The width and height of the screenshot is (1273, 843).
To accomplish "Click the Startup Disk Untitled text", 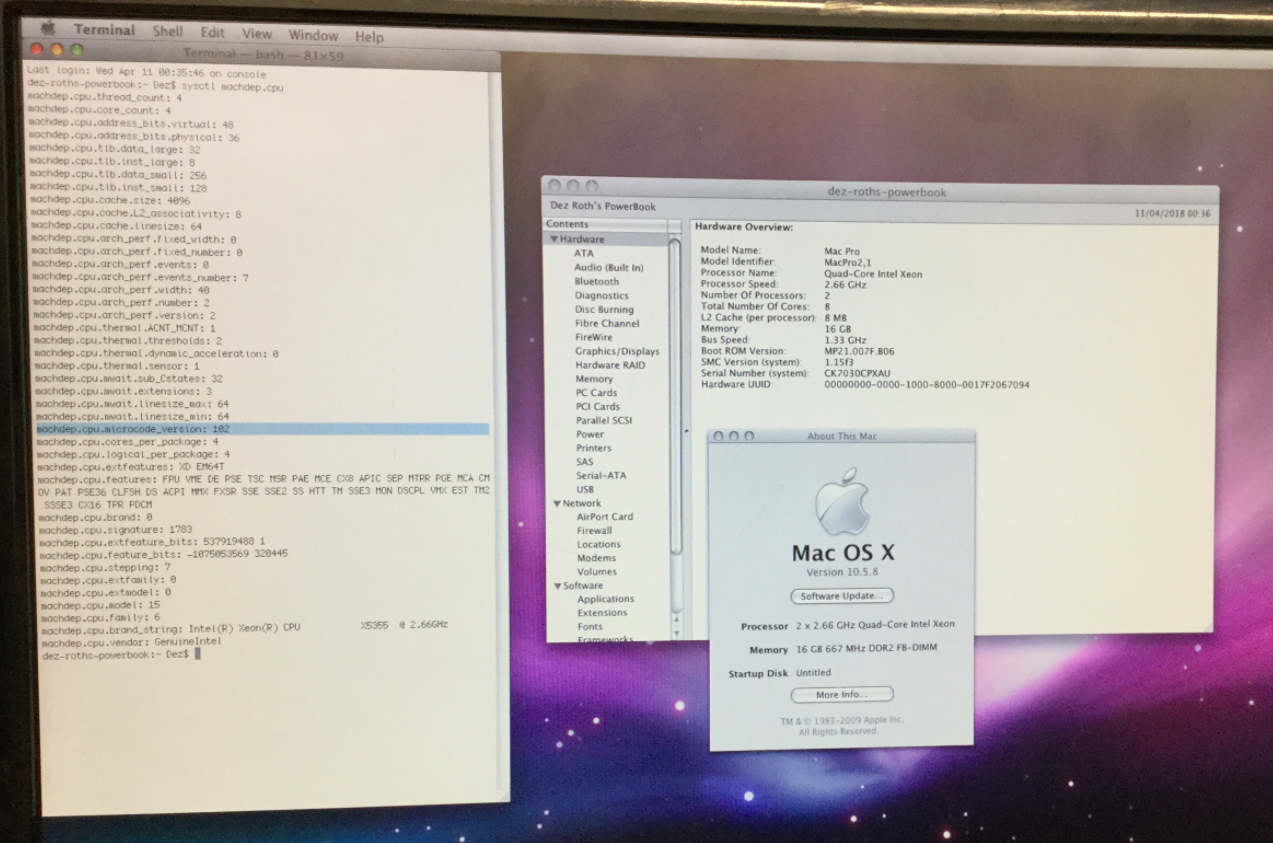I will click(x=779, y=673).
